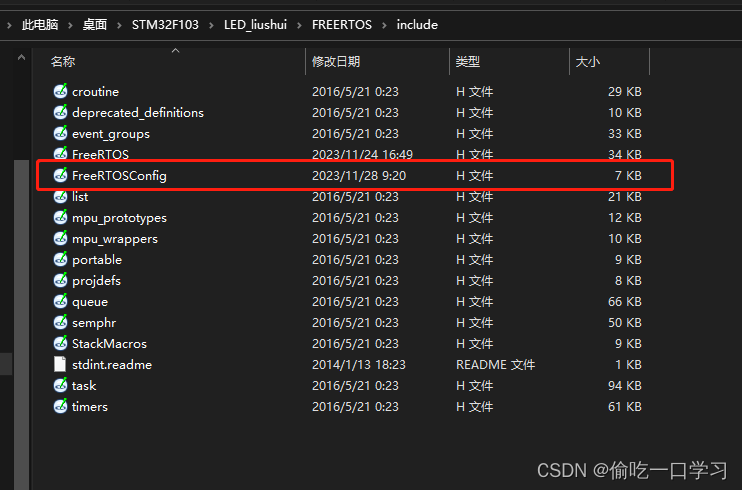Image resolution: width=742 pixels, height=490 pixels.
Task: Select the deprecated_definitions file name
Action: [x=138, y=113]
